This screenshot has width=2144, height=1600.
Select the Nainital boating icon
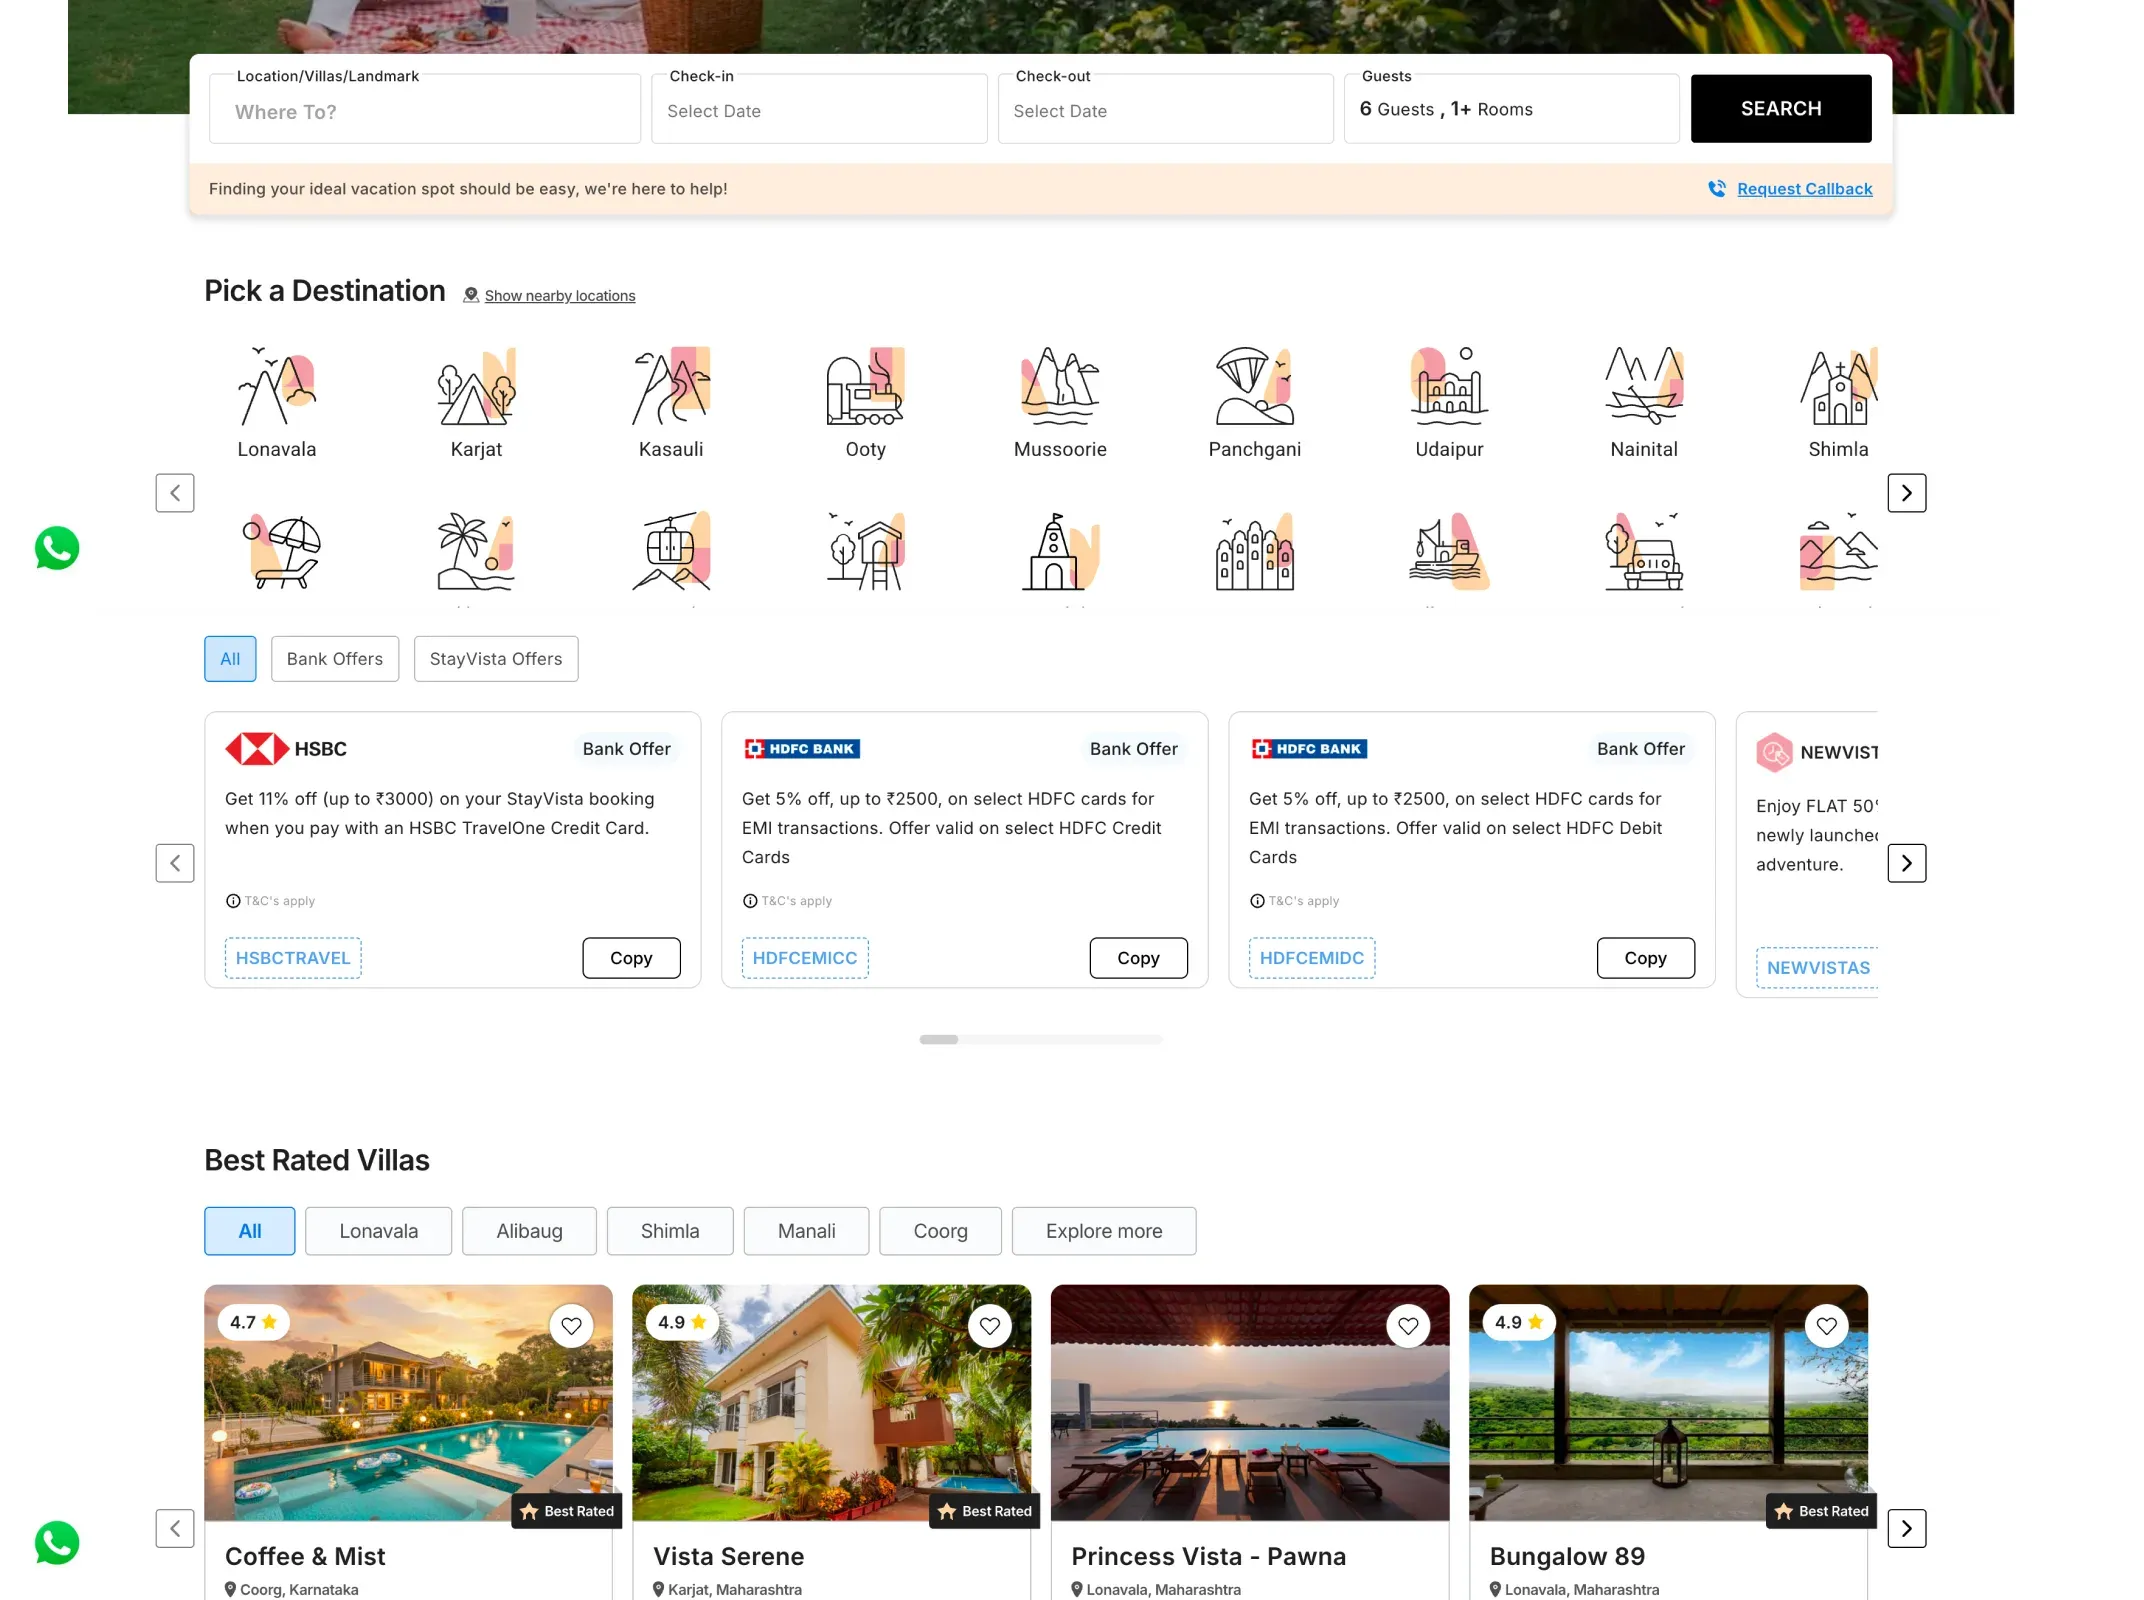point(1644,387)
